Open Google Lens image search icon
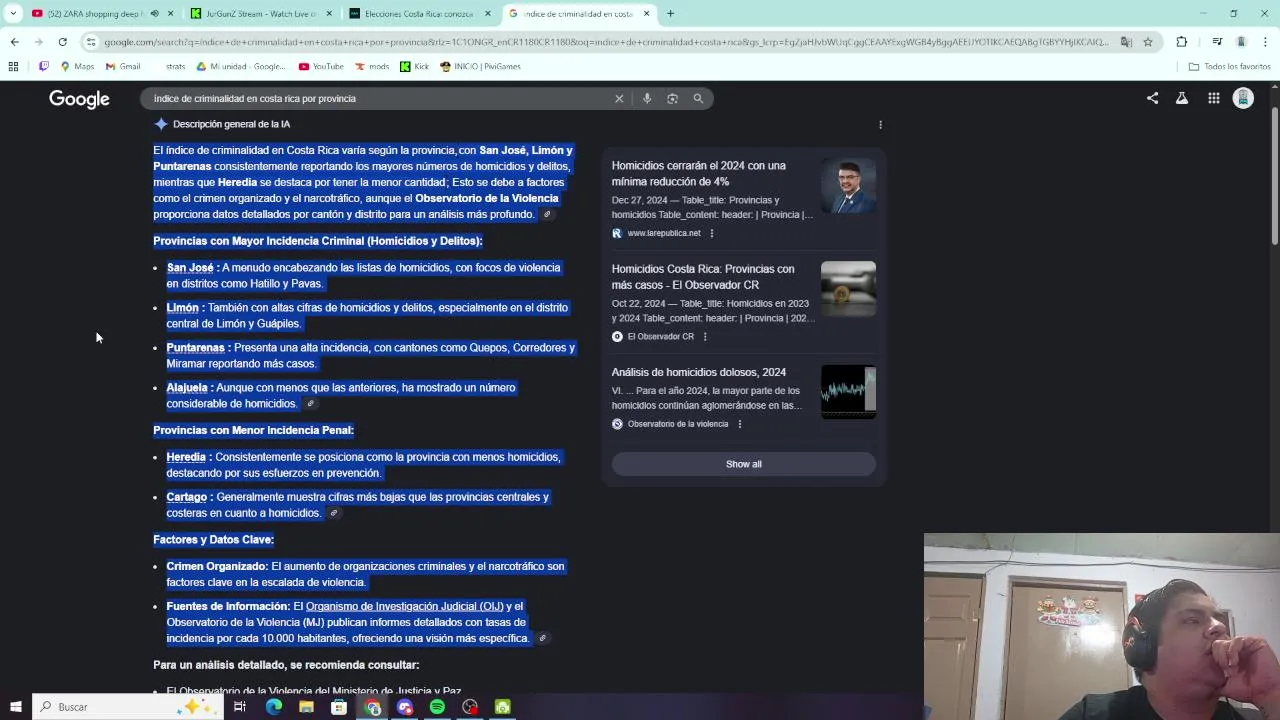Image resolution: width=1280 pixels, height=720 pixels. click(672, 98)
